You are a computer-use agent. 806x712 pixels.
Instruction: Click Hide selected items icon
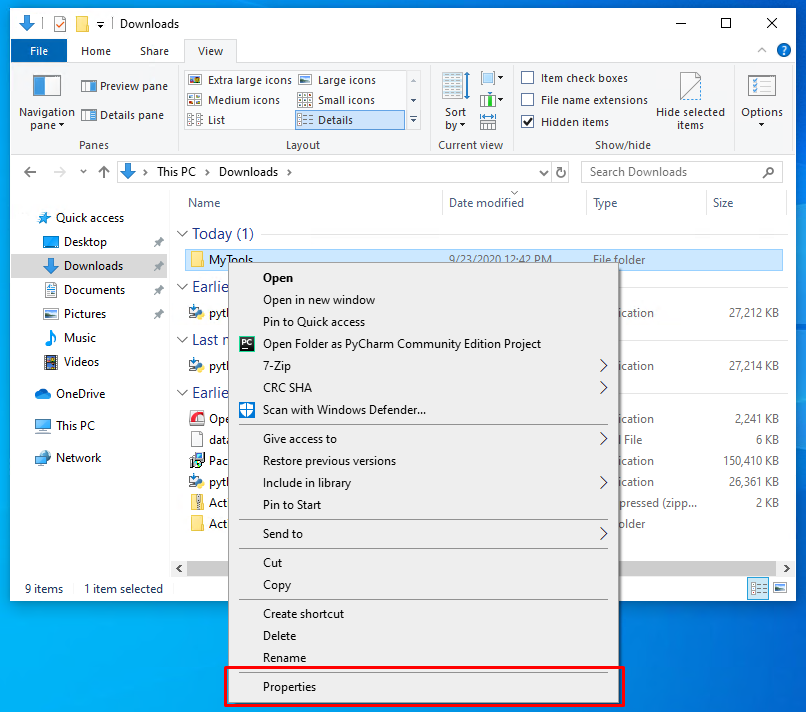(x=690, y=86)
